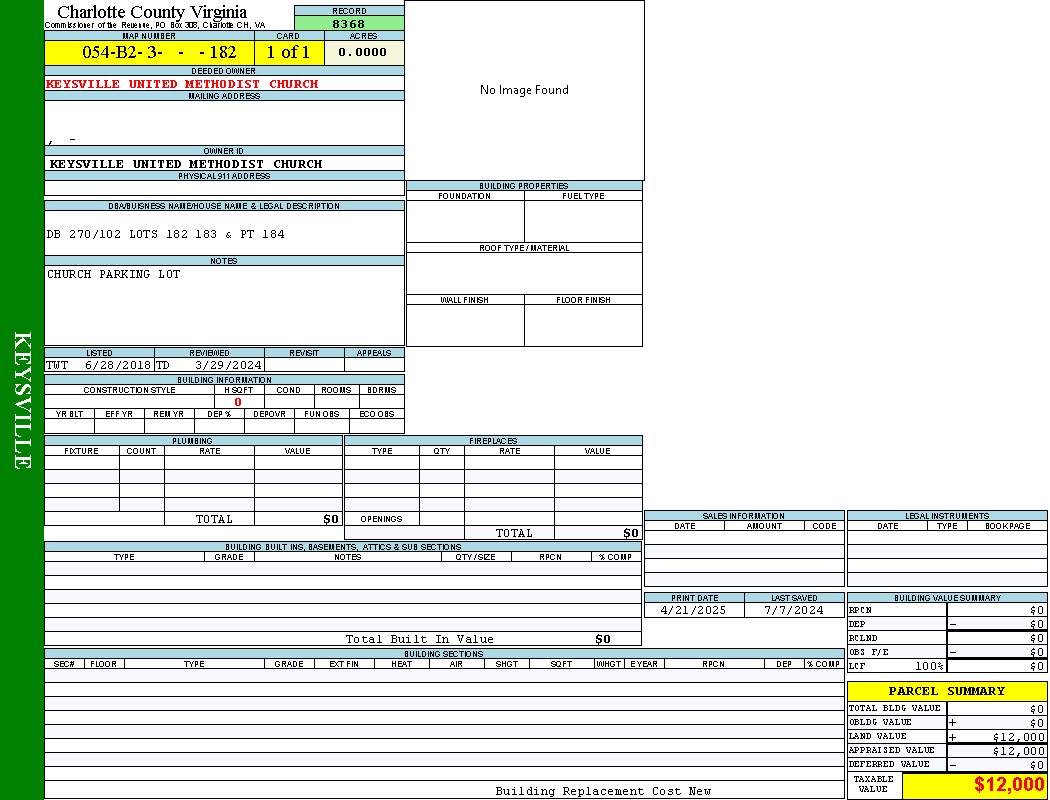The width and height of the screenshot is (1050, 800).
Task: Click the card count '1 of 1' field
Action: pyautogui.click(x=288, y=52)
